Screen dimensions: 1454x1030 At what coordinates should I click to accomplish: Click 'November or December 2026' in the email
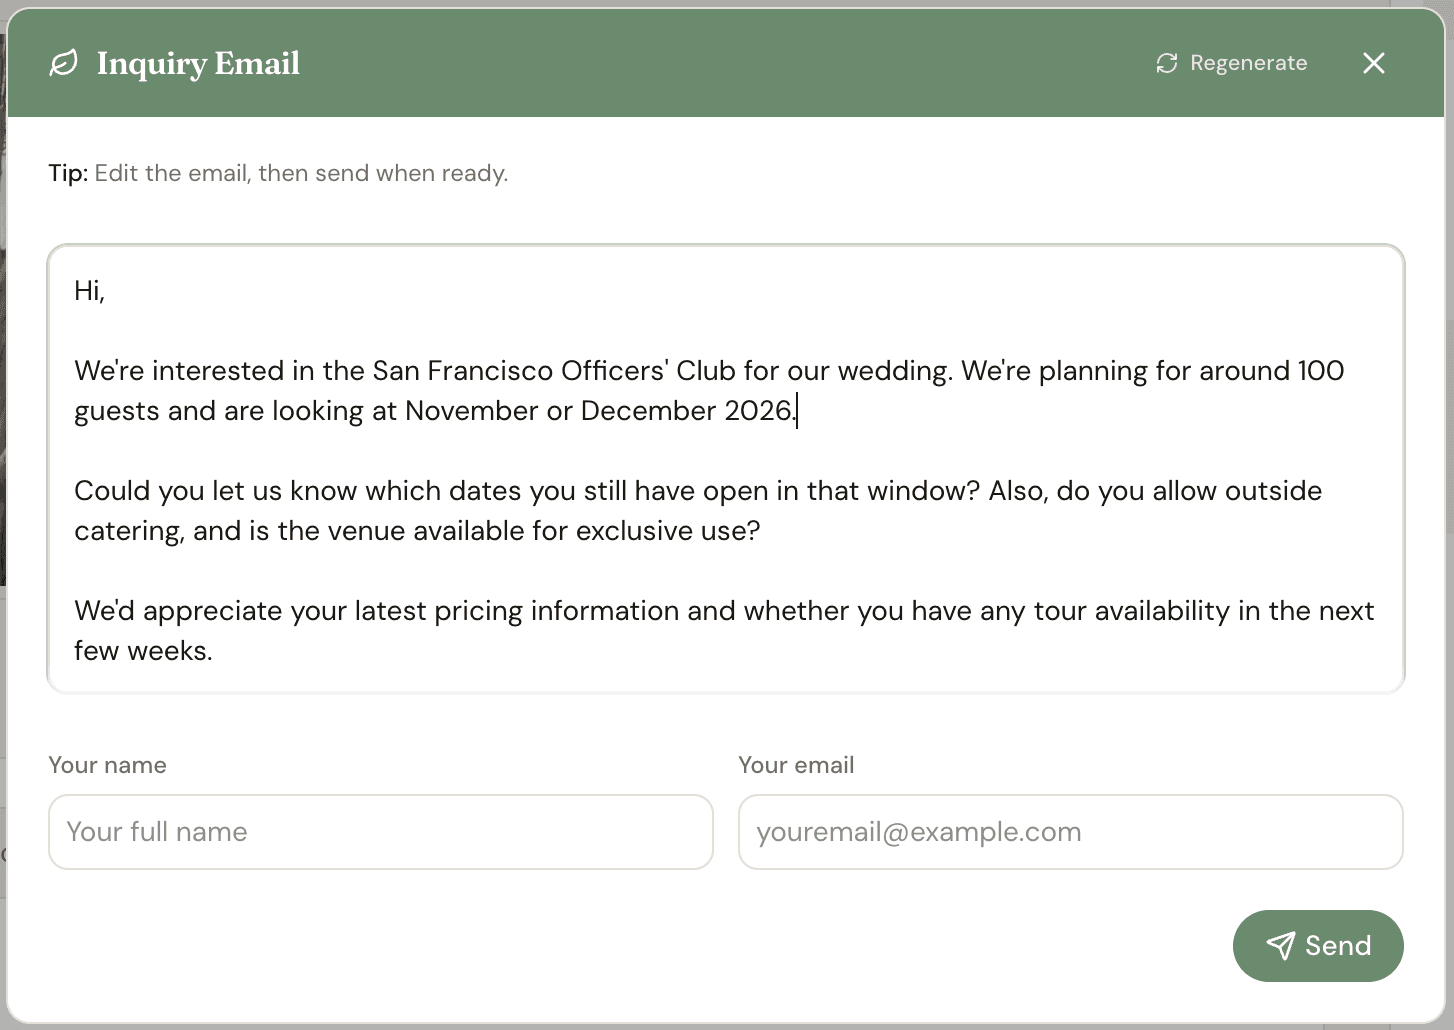tap(598, 411)
